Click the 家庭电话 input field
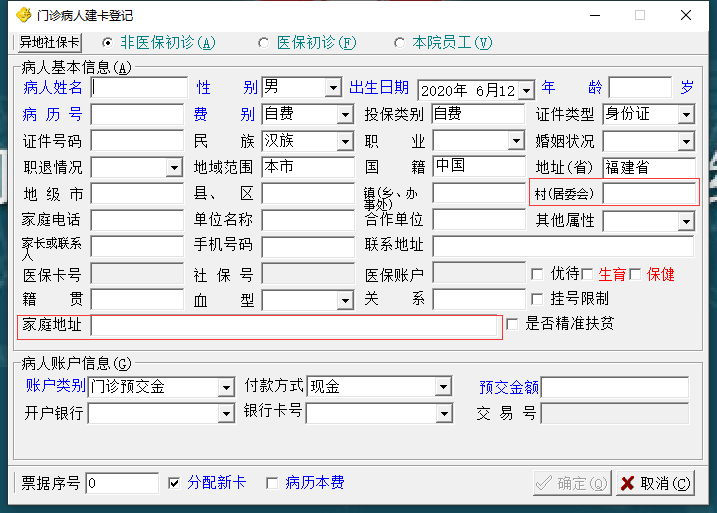This screenshot has height=513, width=717. click(137, 220)
